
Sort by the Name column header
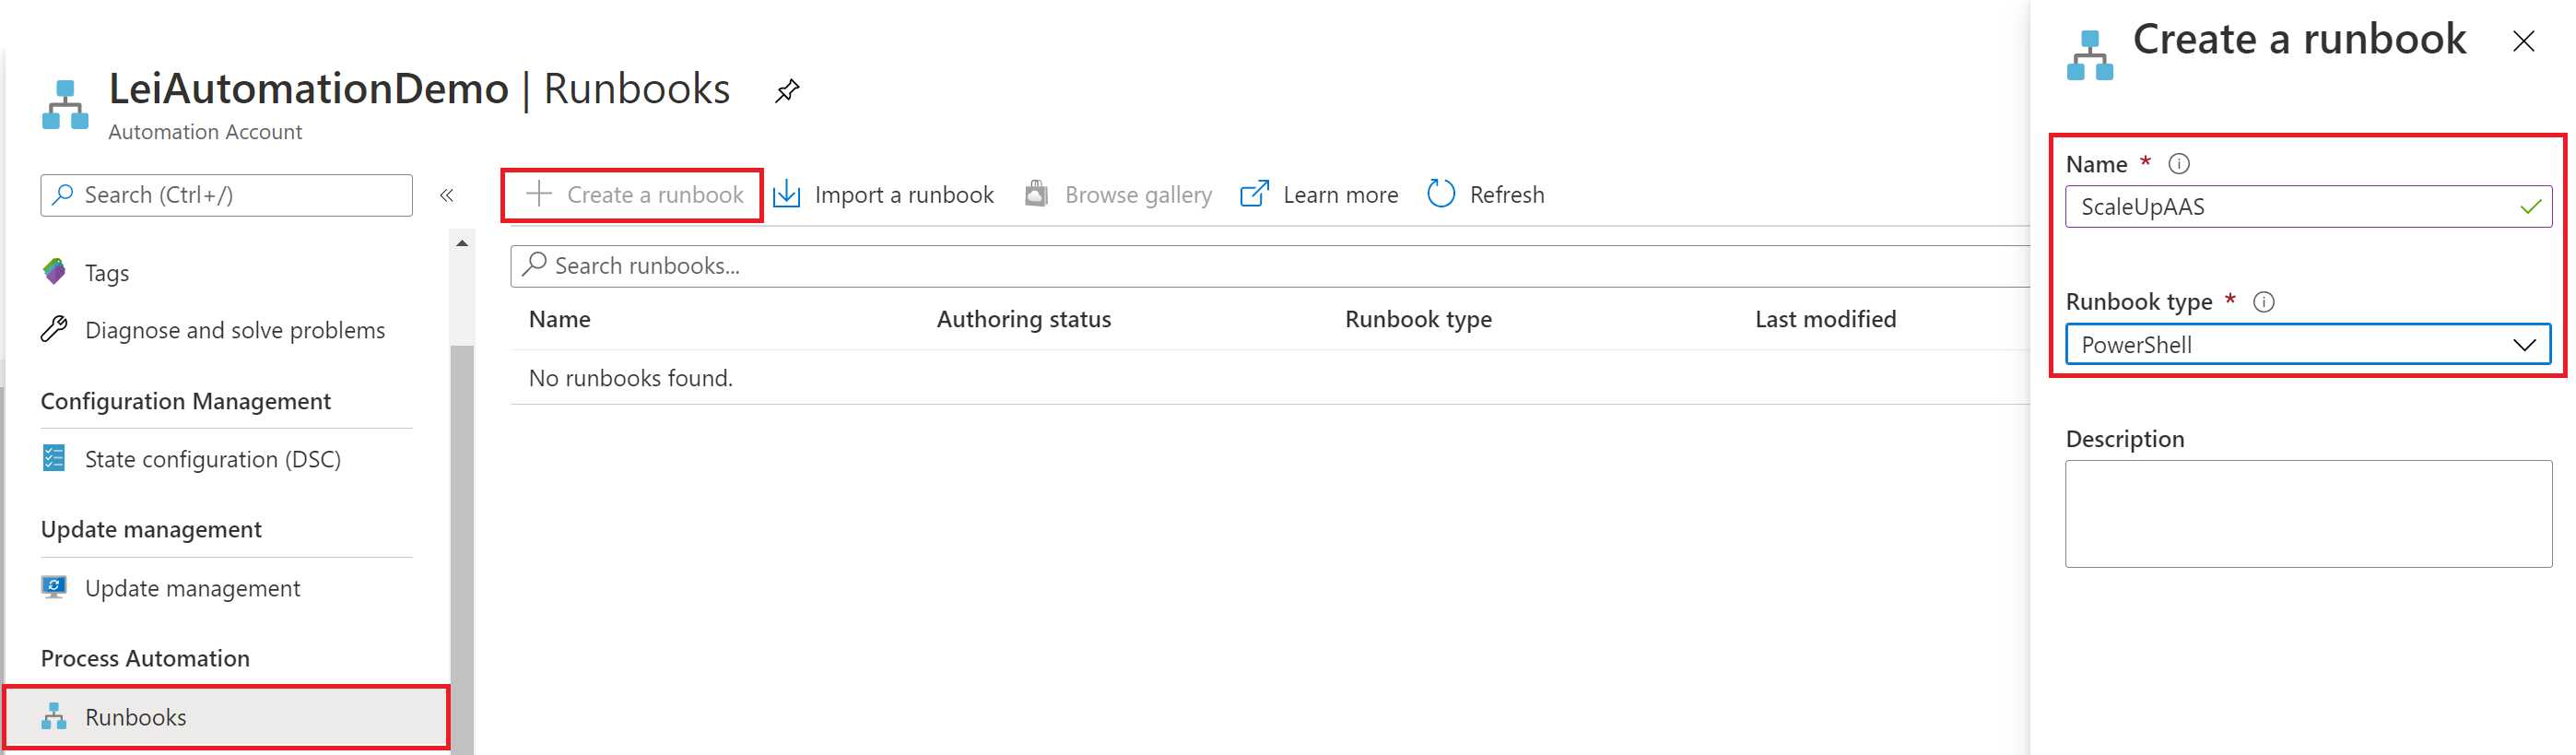[x=560, y=319]
